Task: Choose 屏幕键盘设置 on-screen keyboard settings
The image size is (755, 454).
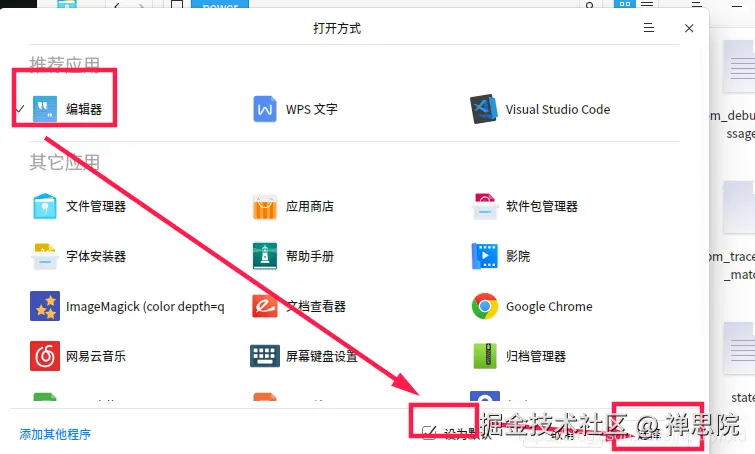Action: point(304,356)
